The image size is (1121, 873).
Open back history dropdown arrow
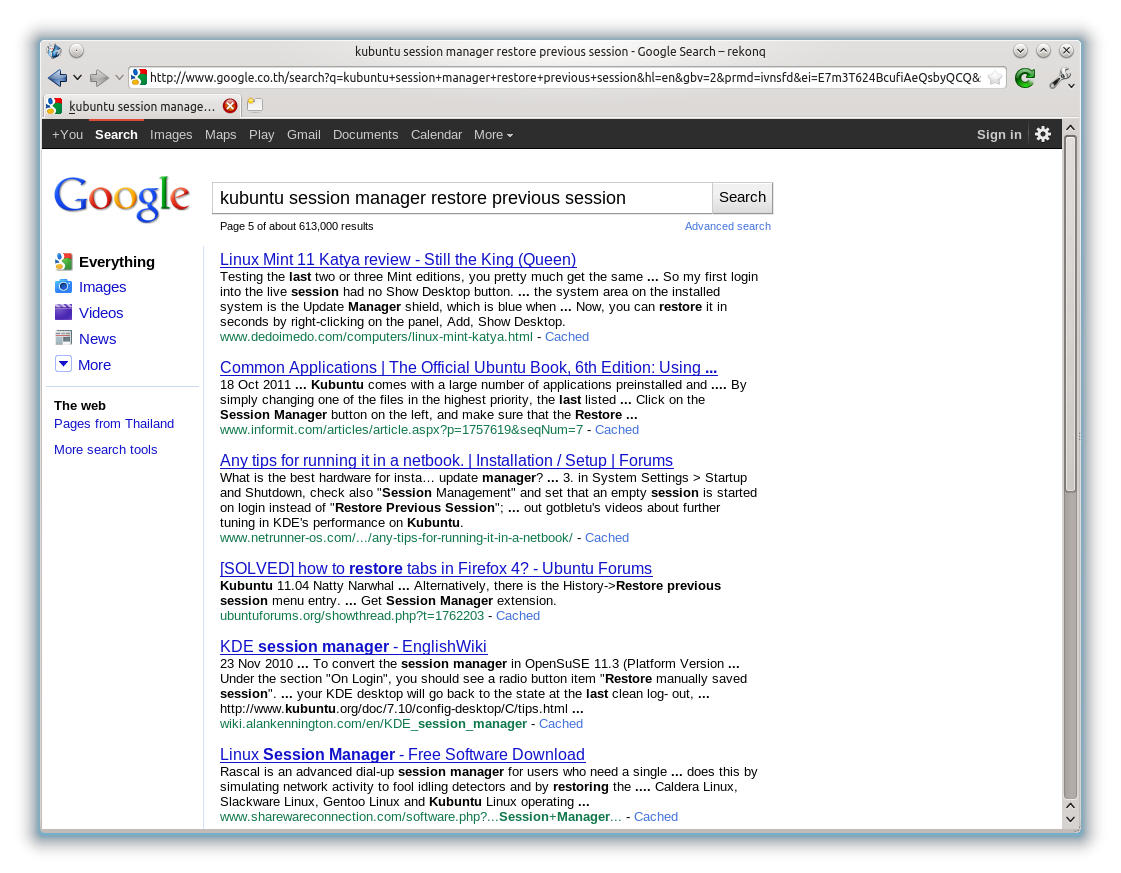pyautogui.click(x=77, y=77)
